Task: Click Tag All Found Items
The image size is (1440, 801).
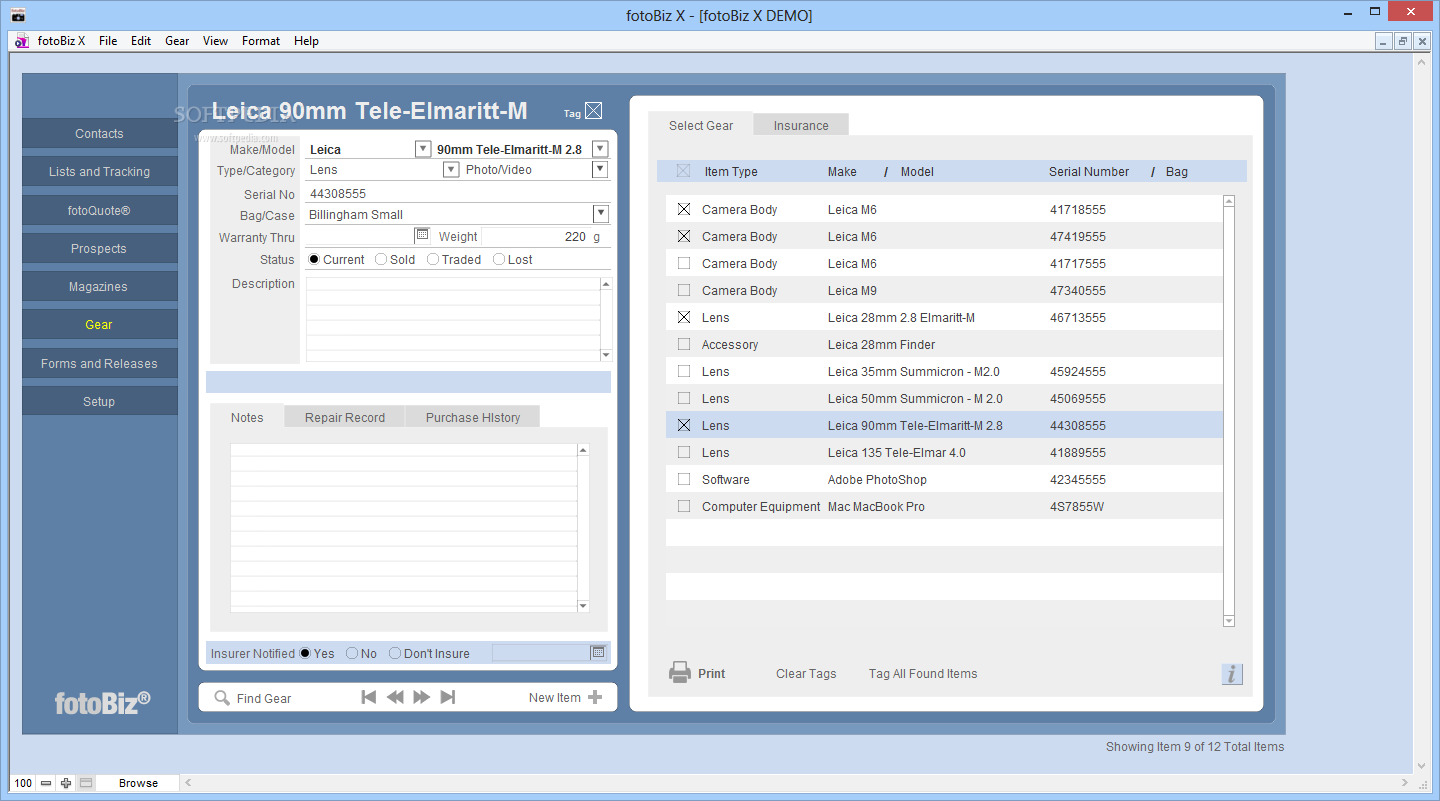Action: [x=923, y=673]
